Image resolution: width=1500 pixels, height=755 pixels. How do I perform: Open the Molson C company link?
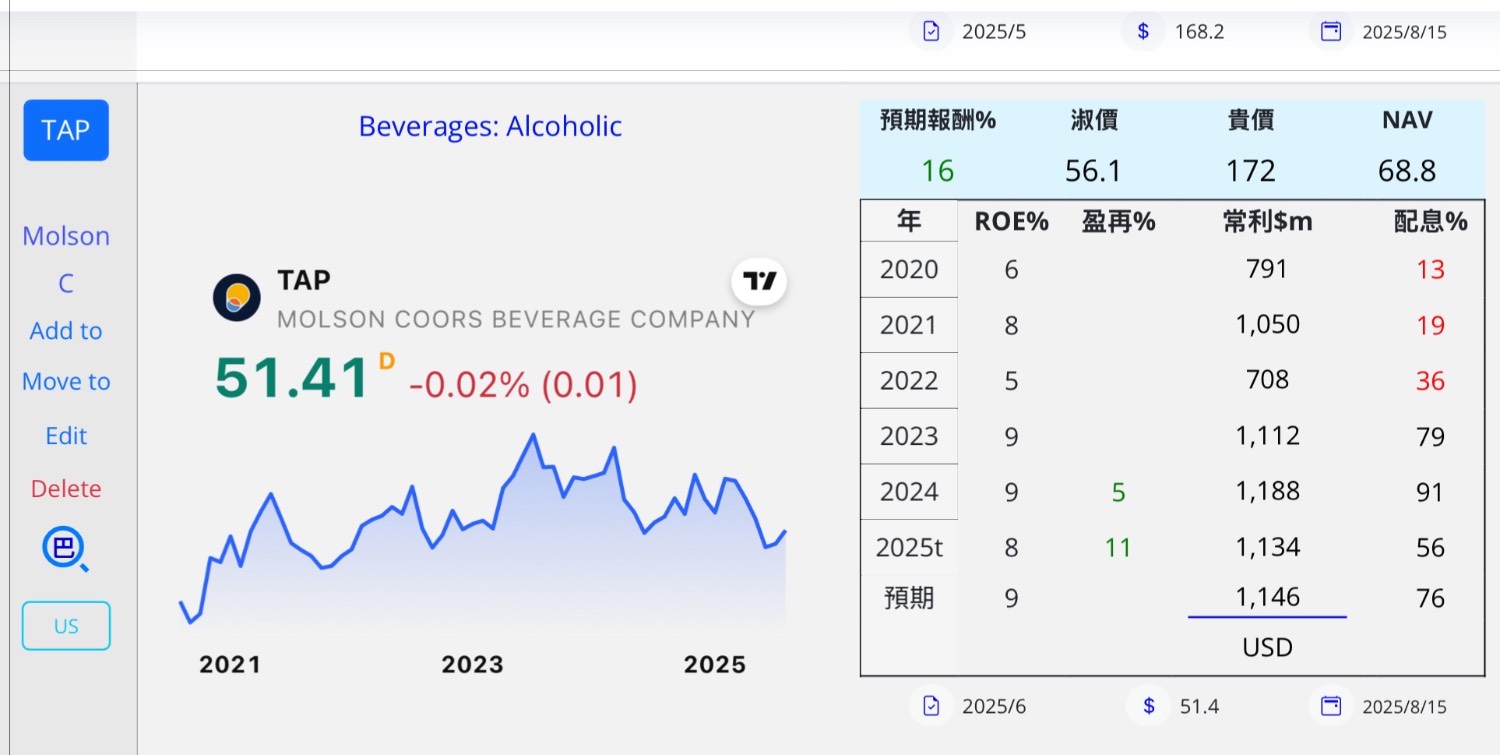(66, 260)
